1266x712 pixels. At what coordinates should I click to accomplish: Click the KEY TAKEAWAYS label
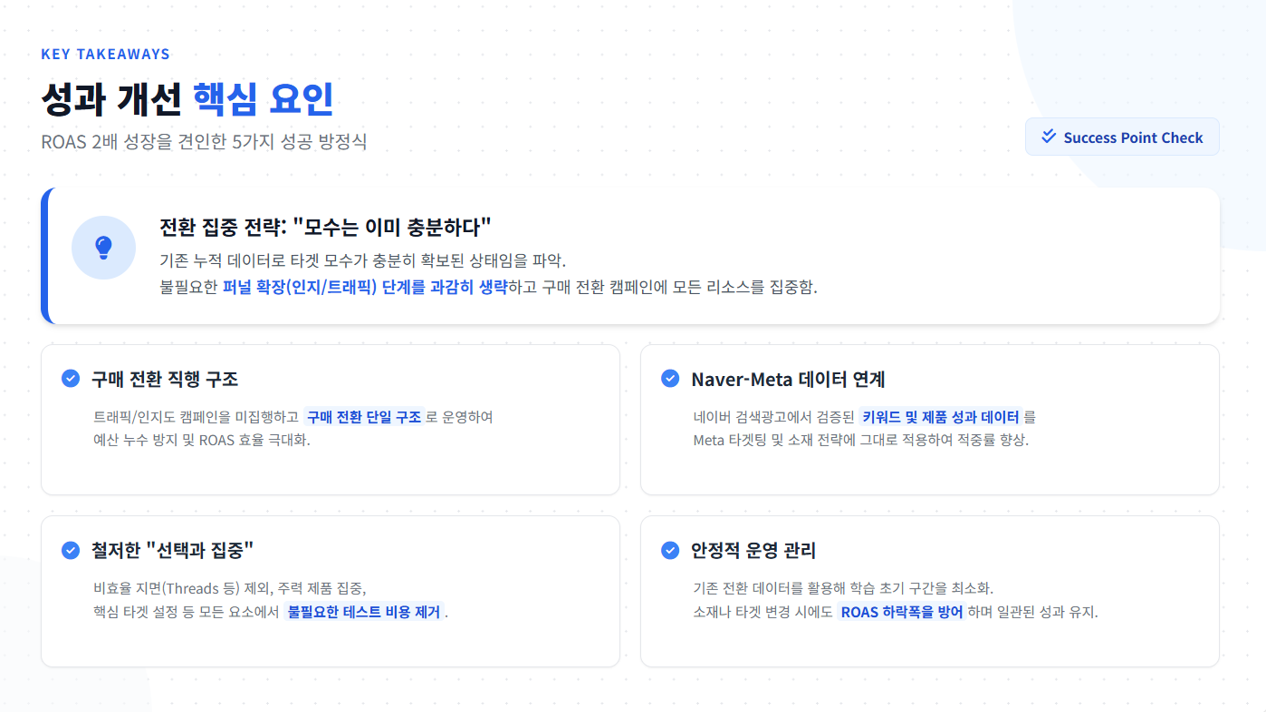pos(105,54)
